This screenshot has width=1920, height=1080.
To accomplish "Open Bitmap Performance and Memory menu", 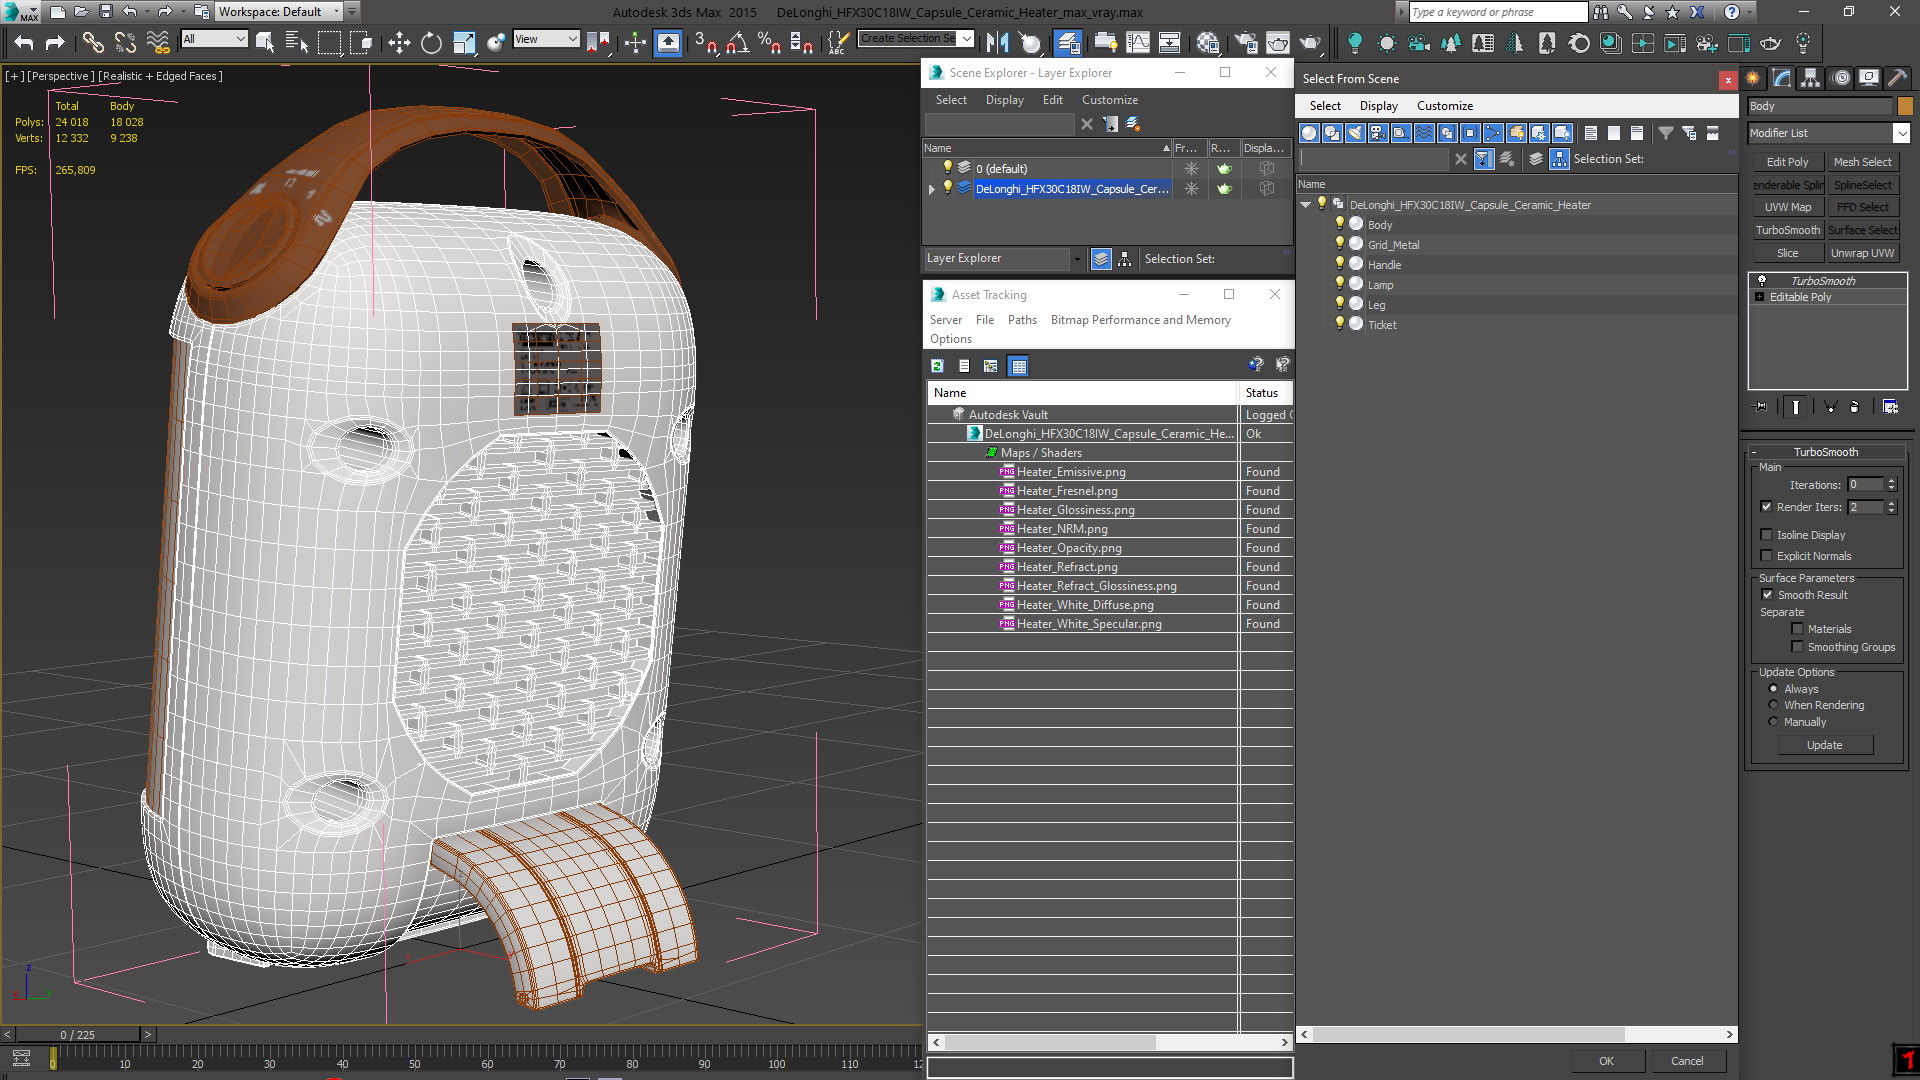I will point(1140,320).
